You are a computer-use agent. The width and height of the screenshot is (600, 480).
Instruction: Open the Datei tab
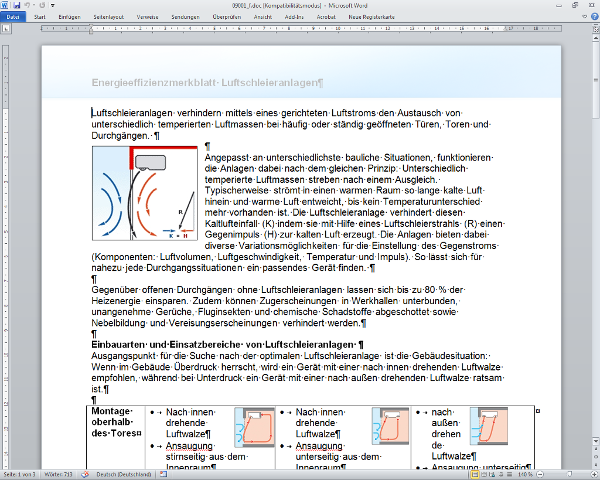[x=13, y=18]
